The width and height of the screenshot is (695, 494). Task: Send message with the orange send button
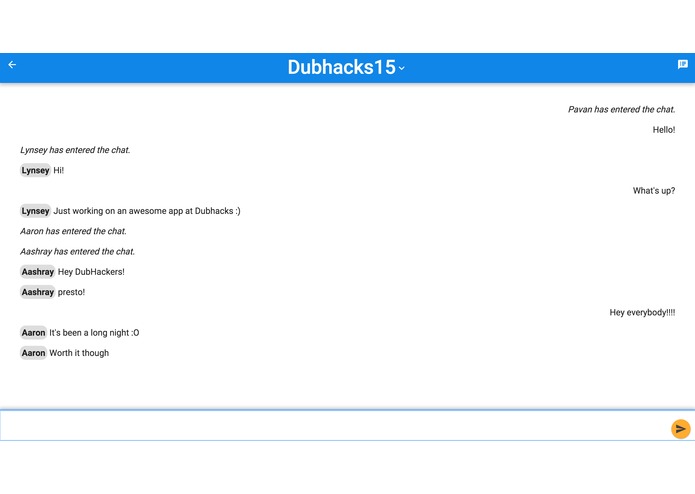680,428
